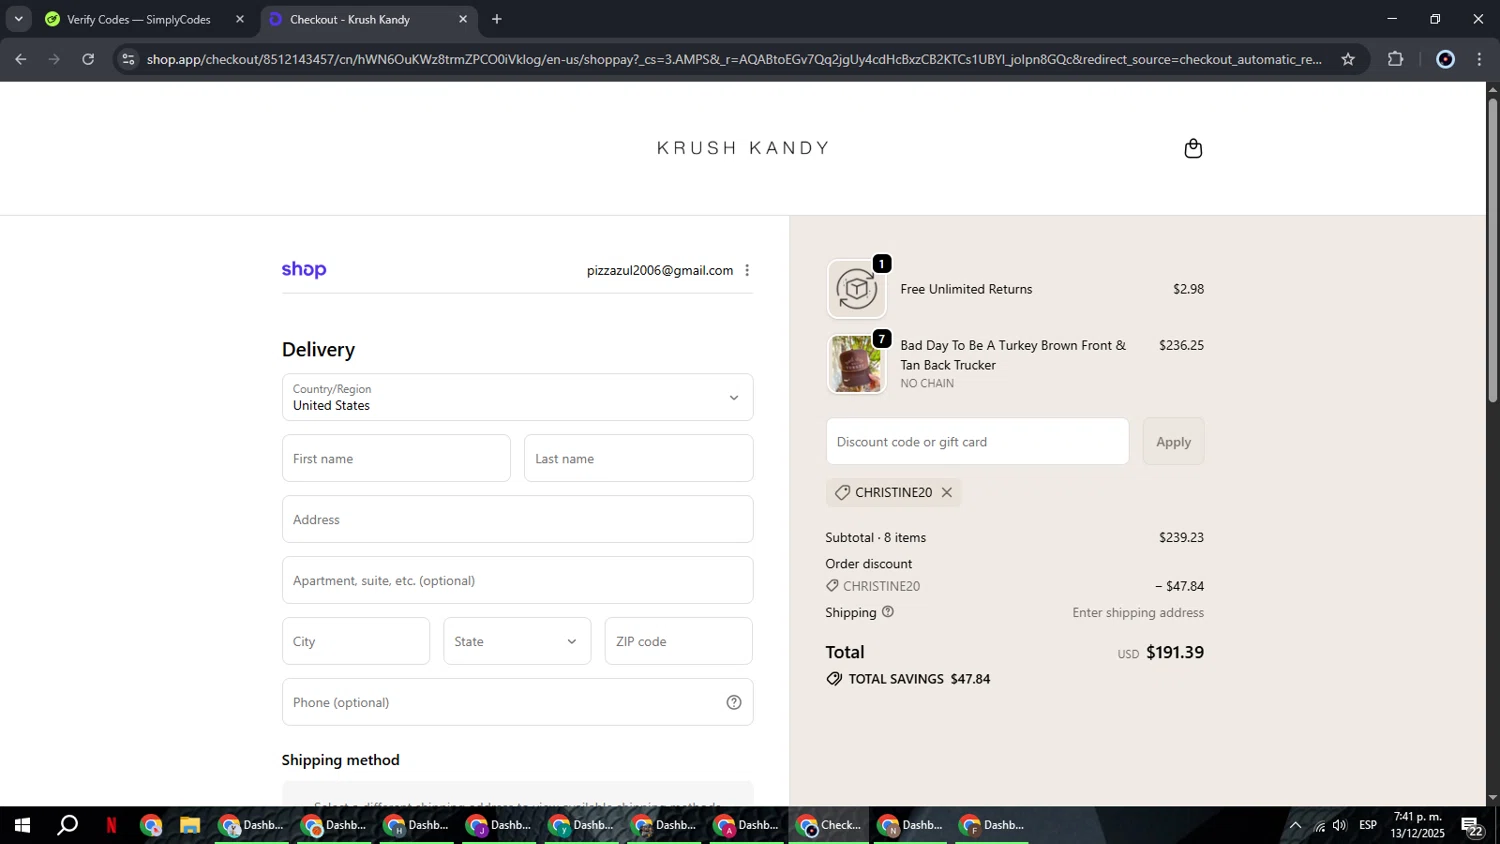The image size is (1500, 844).
Task: Click the KRUSH KANDY store logo
Action: (x=743, y=148)
